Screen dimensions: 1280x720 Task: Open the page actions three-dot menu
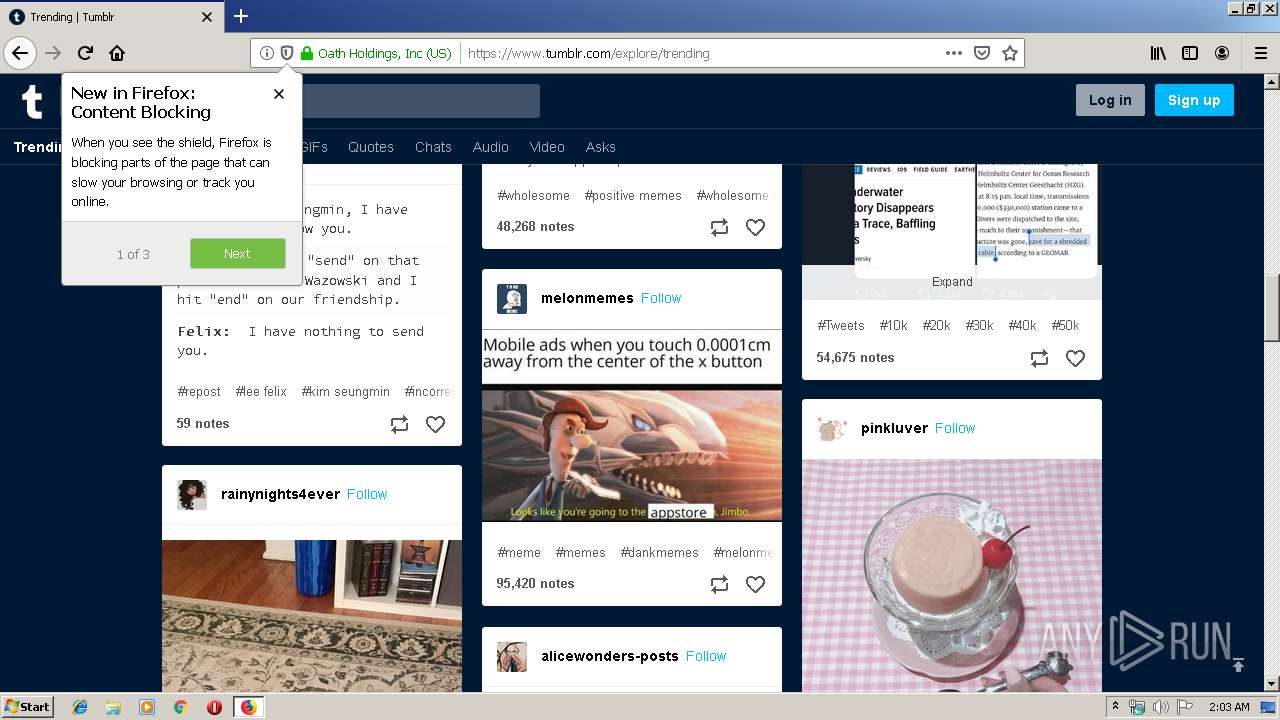tap(954, 53)
